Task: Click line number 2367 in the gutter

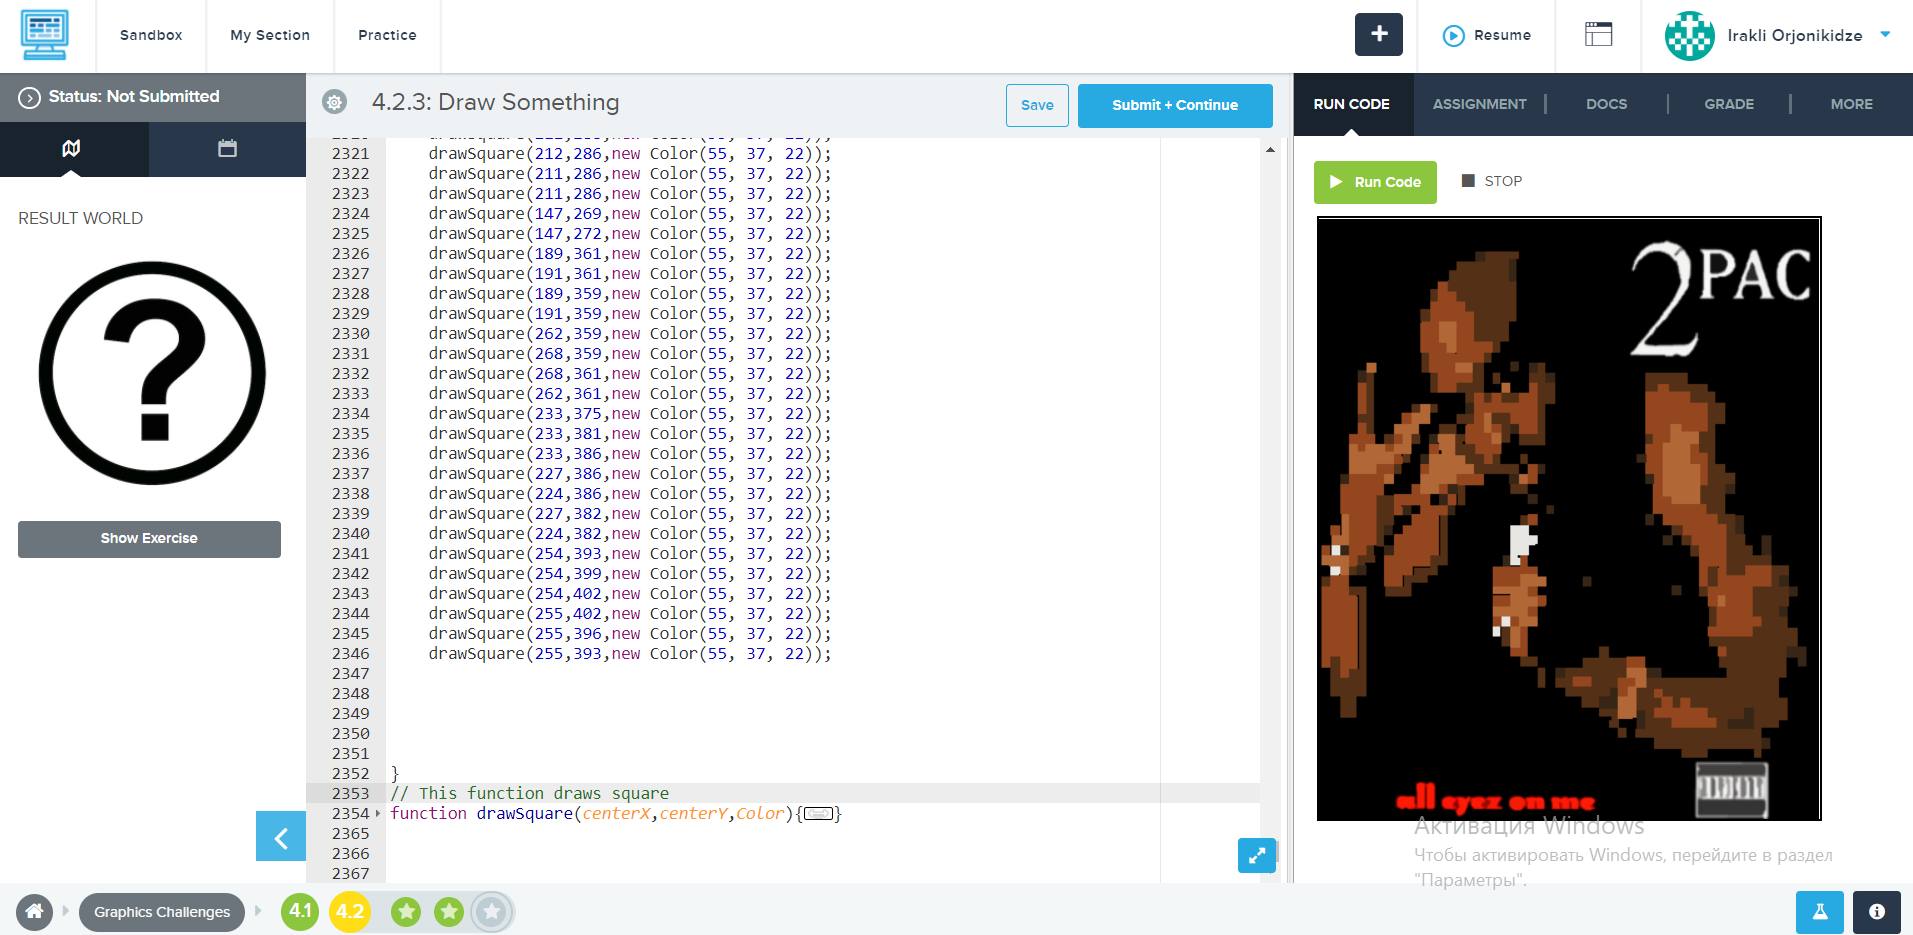Action: point(351,874)
